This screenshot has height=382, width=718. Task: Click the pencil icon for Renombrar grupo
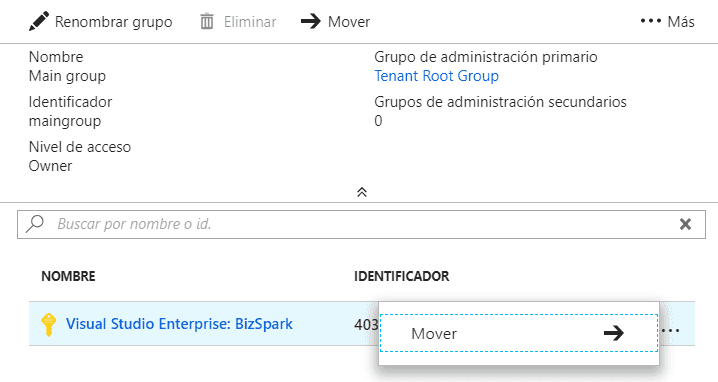[x=38, y=22]
